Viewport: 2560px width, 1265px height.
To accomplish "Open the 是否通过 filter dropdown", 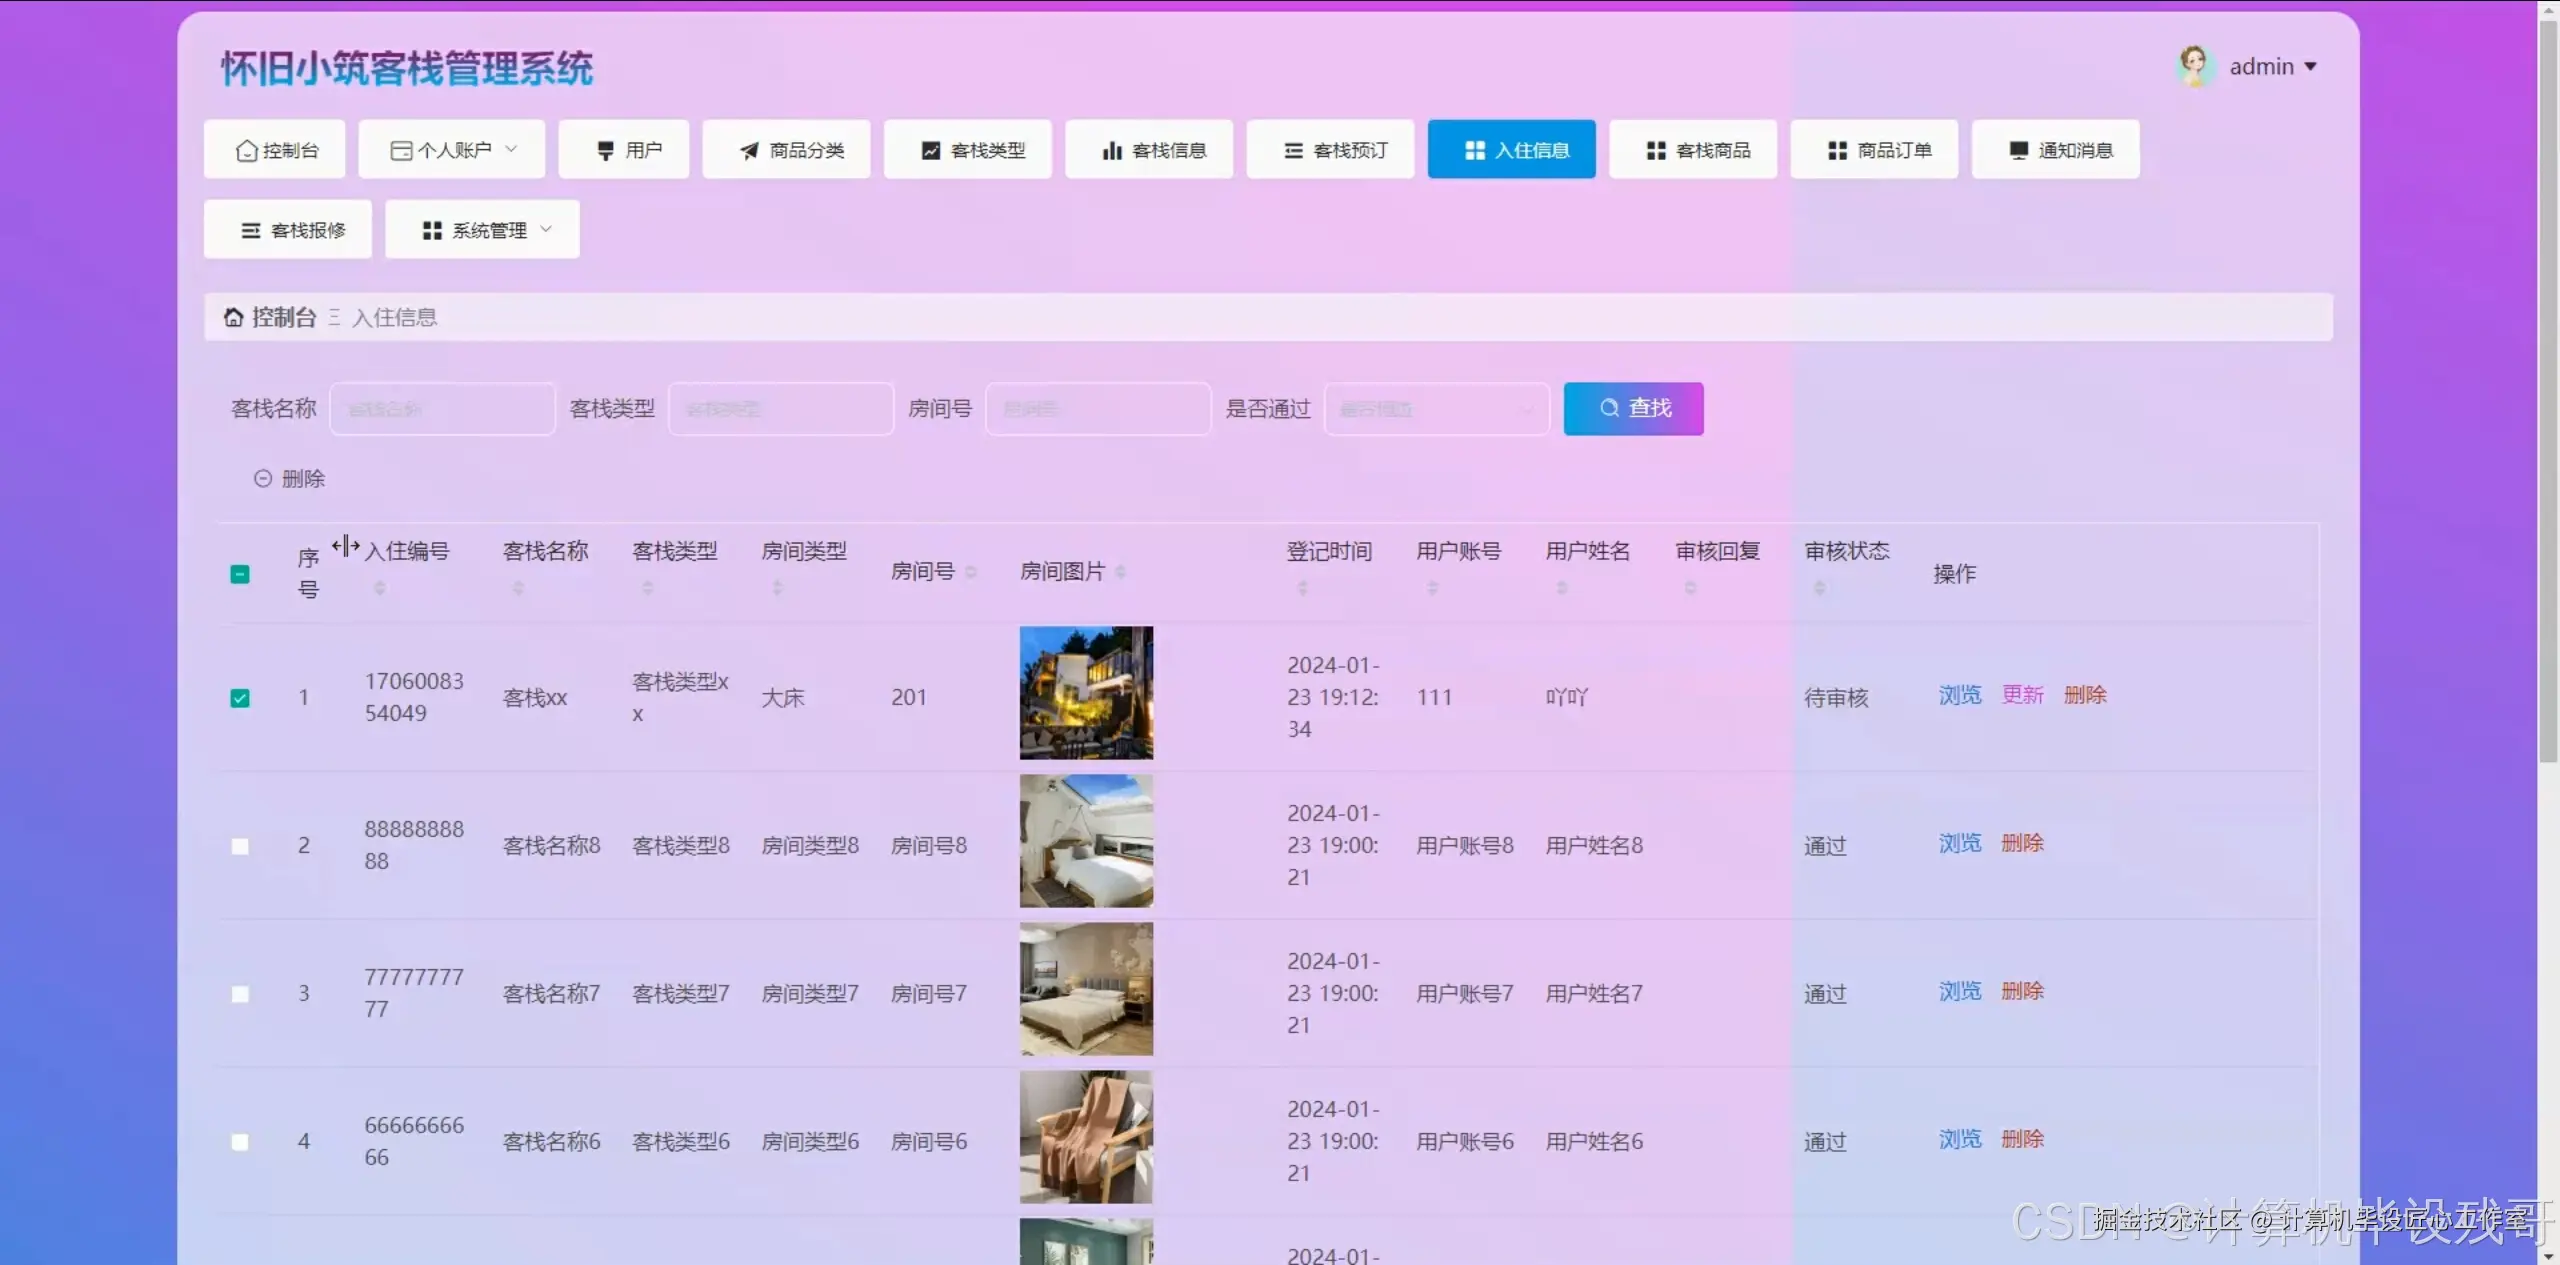I will click(x=1436, y=408).
